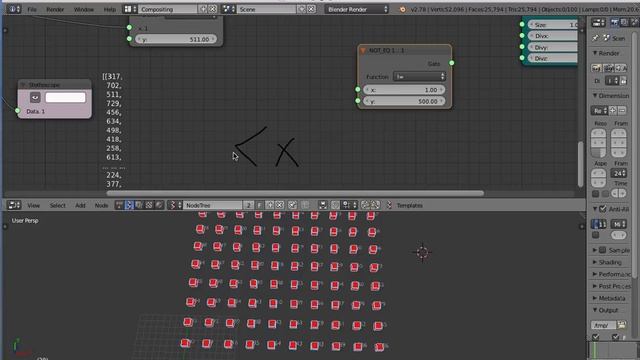Screen dimensions: 640x360
Task: Toggle the Stethoscope node eye visibility
Action: point(35,98)
